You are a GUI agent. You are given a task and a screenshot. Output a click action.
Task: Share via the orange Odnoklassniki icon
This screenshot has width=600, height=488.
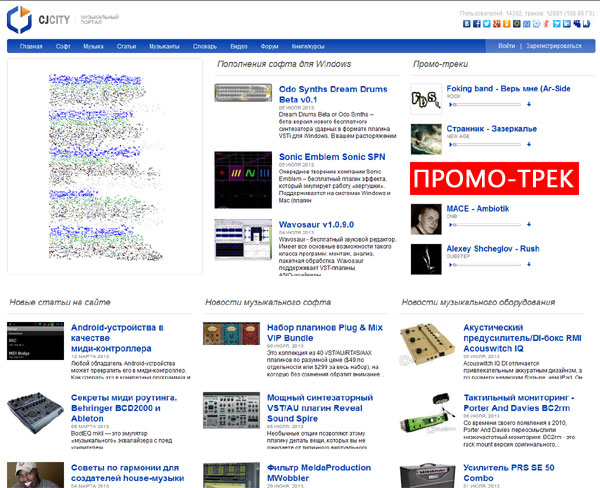click(x=507, y=24)
